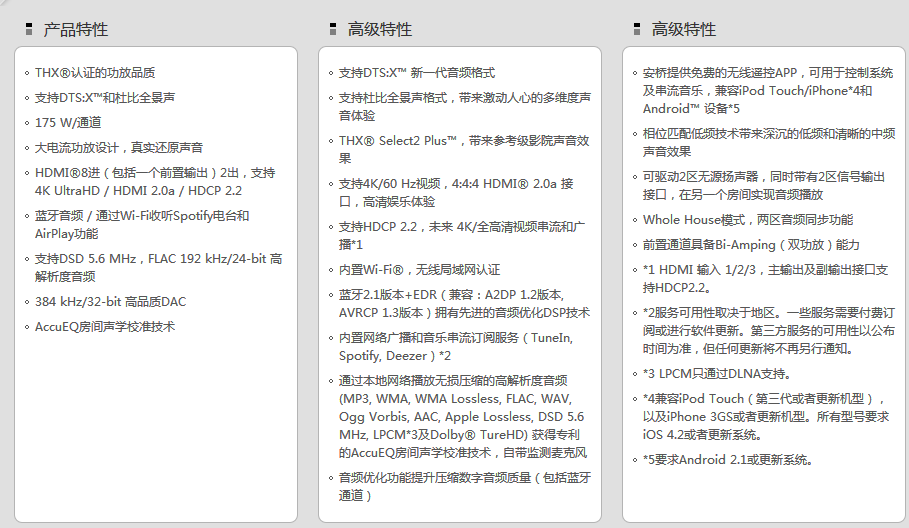Click 前置通道具备Bi-Amping（双功放）能力
The image size is (909, 528).
[x=751, y=245]
